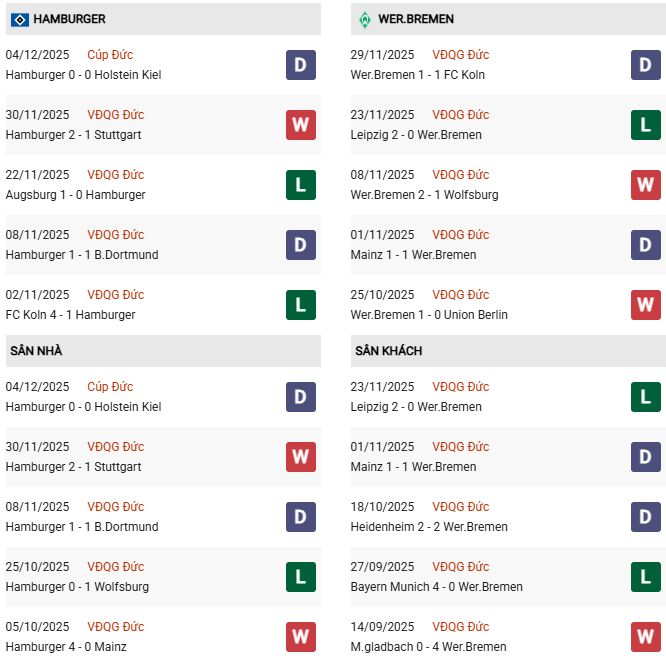Open the Heidenheim 2 - 2 Wer.Bremen match
Viewport: 666px width, 662px height.
429,527
